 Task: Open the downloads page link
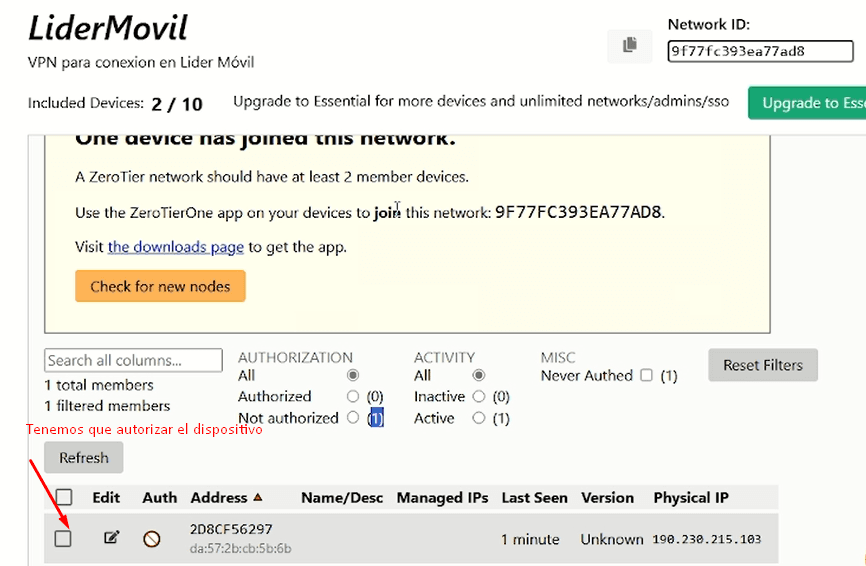coord(176,247)
